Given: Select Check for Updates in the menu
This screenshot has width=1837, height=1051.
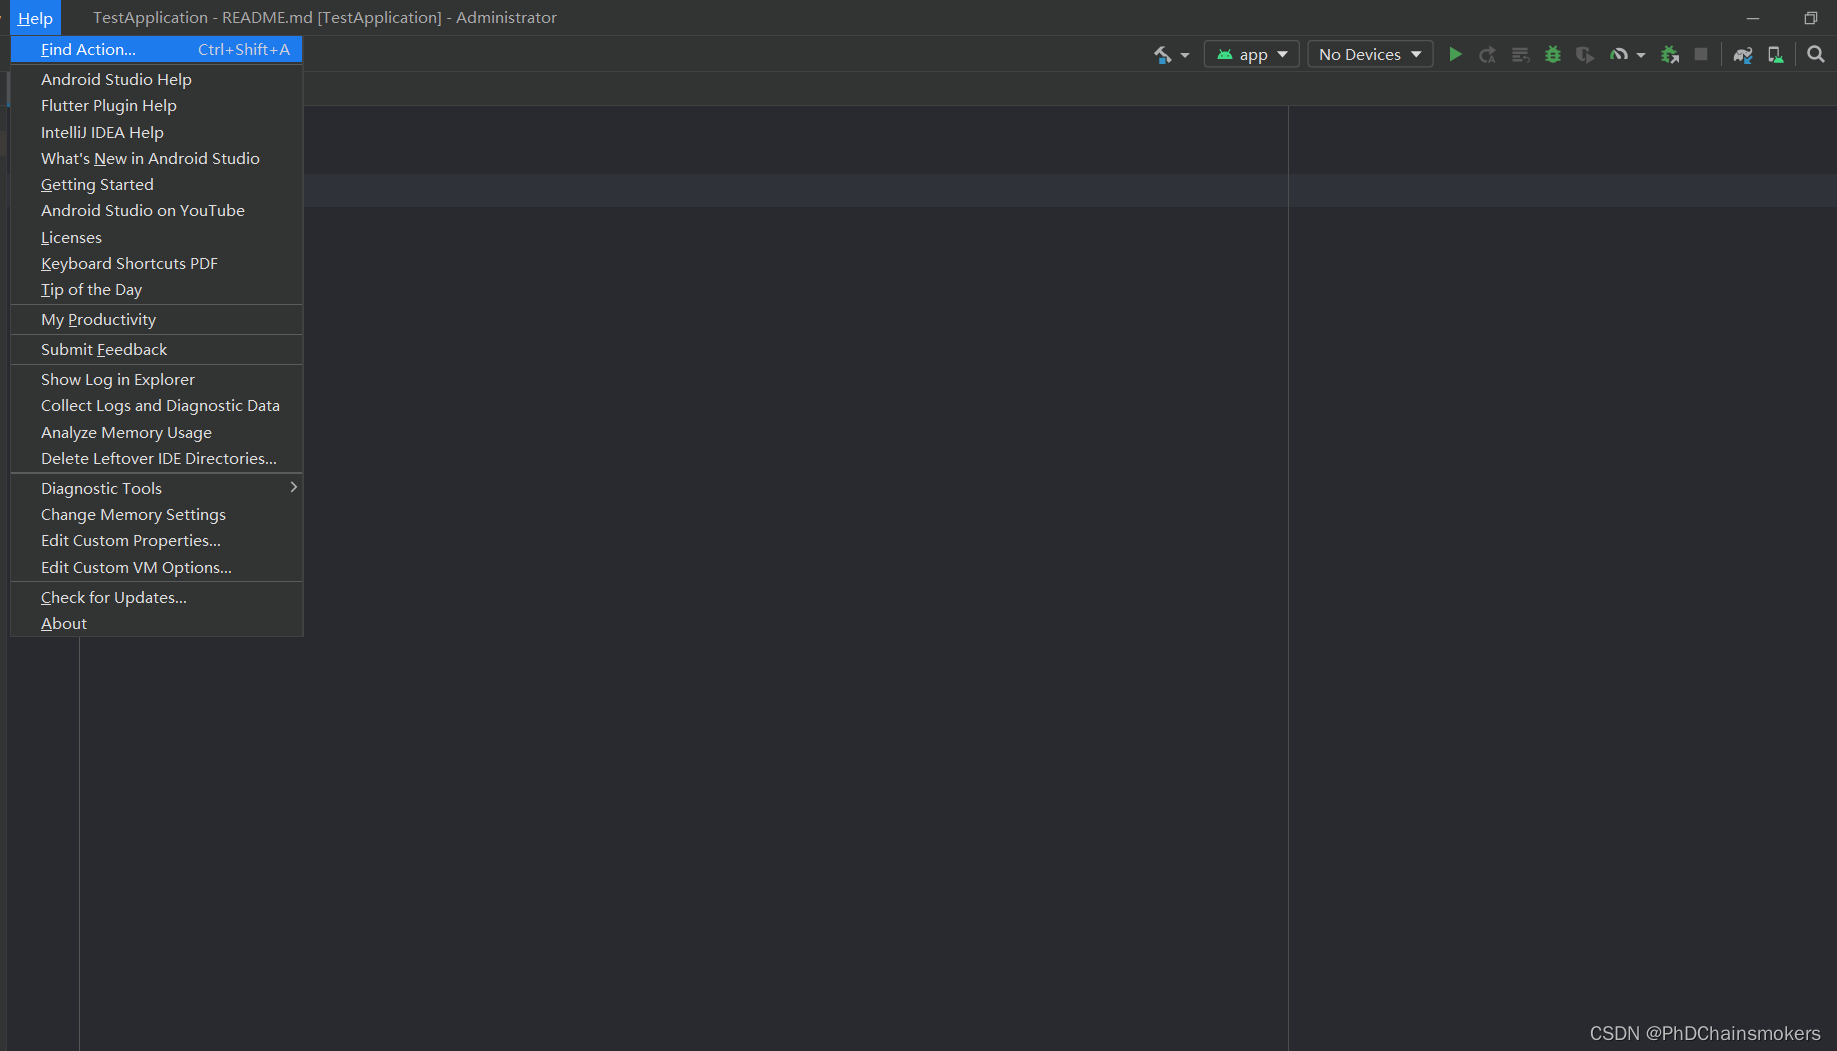Looking at the screenshot, I should [x=113, y=597].
